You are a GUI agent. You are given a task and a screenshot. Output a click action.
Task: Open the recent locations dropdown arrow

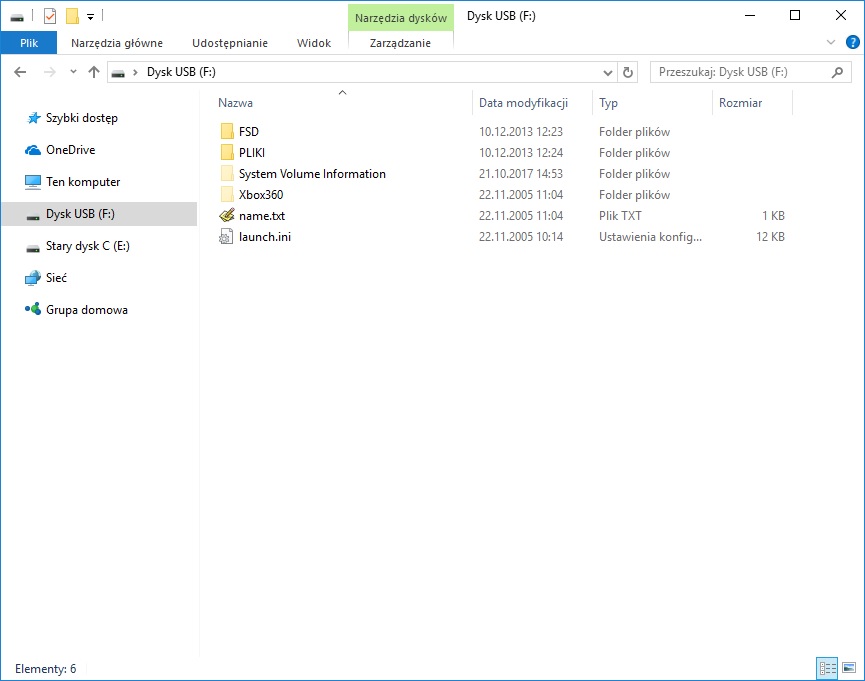(x=73, y=72)
